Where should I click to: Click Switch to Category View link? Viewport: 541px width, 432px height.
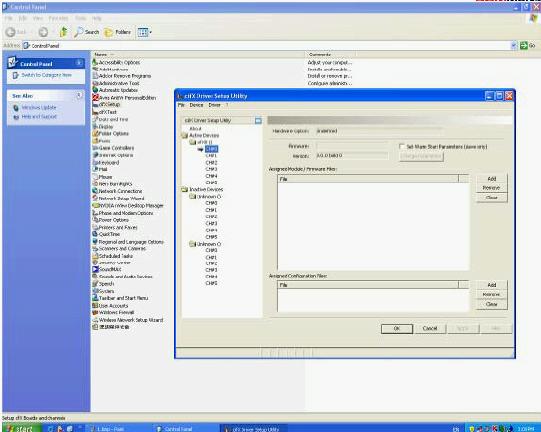pyautogui.click(x=46, y=75)
